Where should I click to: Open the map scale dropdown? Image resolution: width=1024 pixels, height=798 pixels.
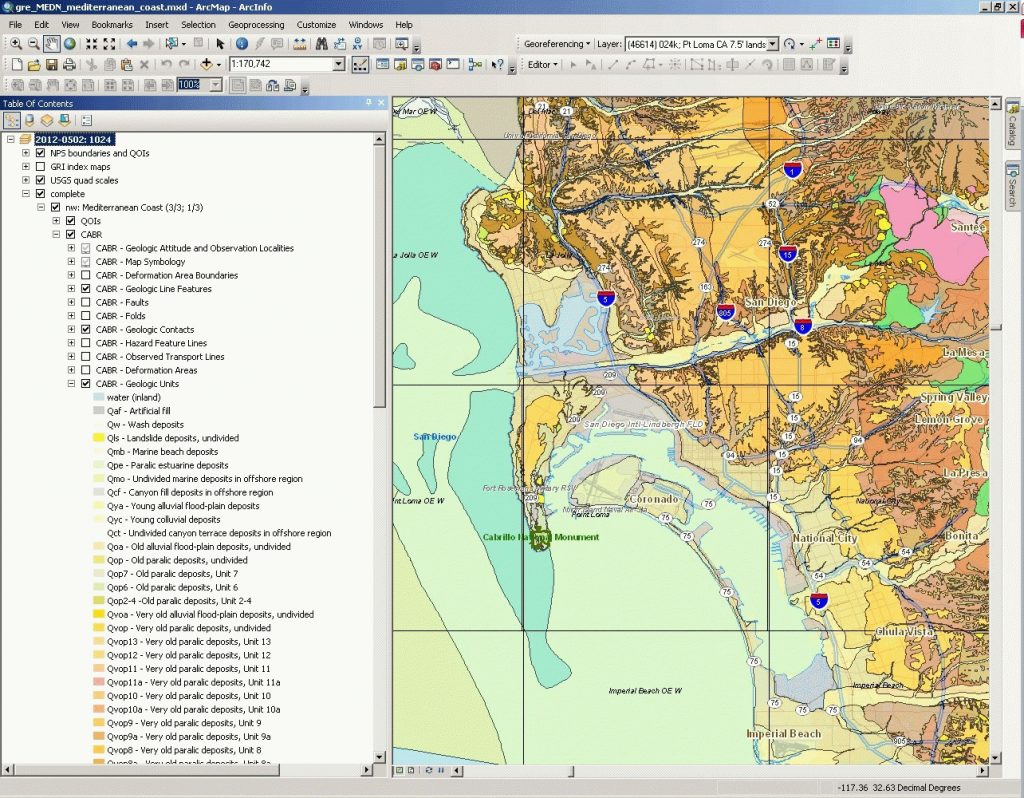337,63
